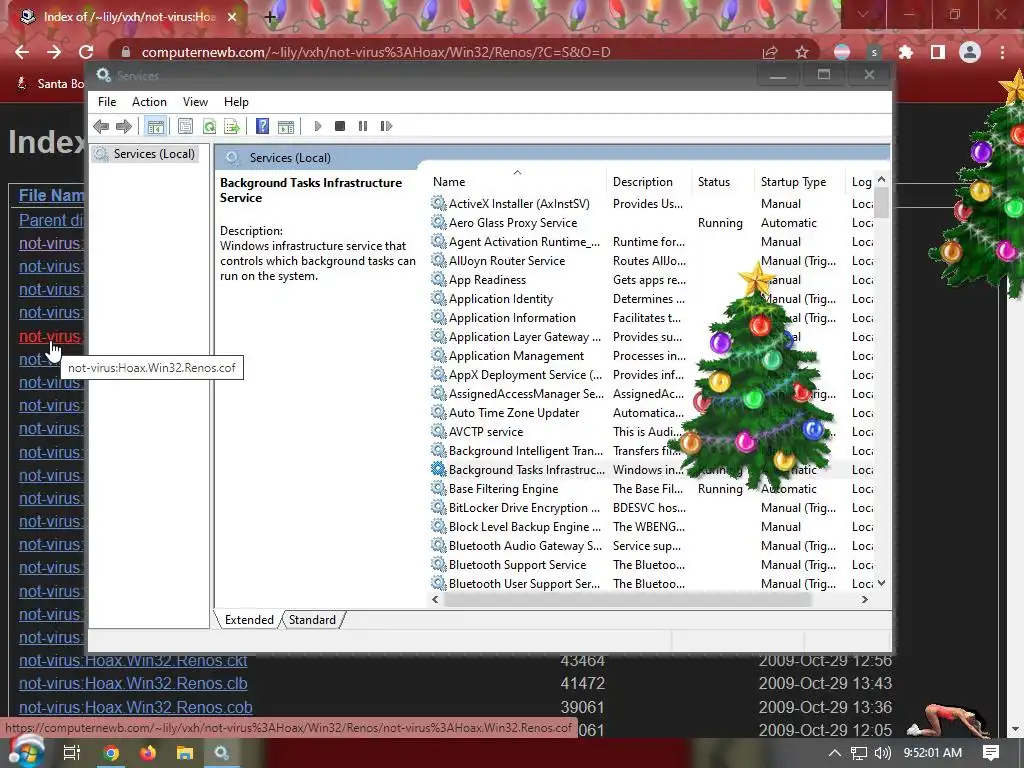Reload the page in Chrome
Viewport: 1024px width, 768px height.
click(86, 52)
